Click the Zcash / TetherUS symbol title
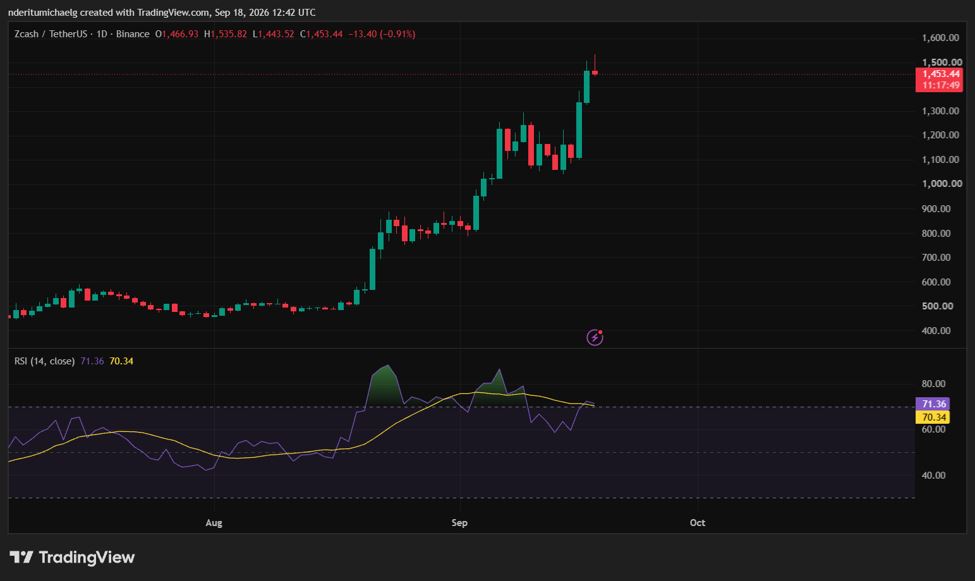Viewport: 975px width, 581px height. point(50,34)
